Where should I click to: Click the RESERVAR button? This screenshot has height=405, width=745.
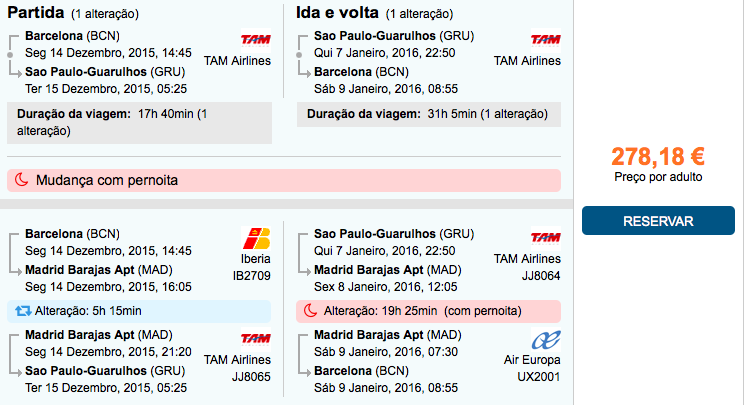[x=658, y=221]
